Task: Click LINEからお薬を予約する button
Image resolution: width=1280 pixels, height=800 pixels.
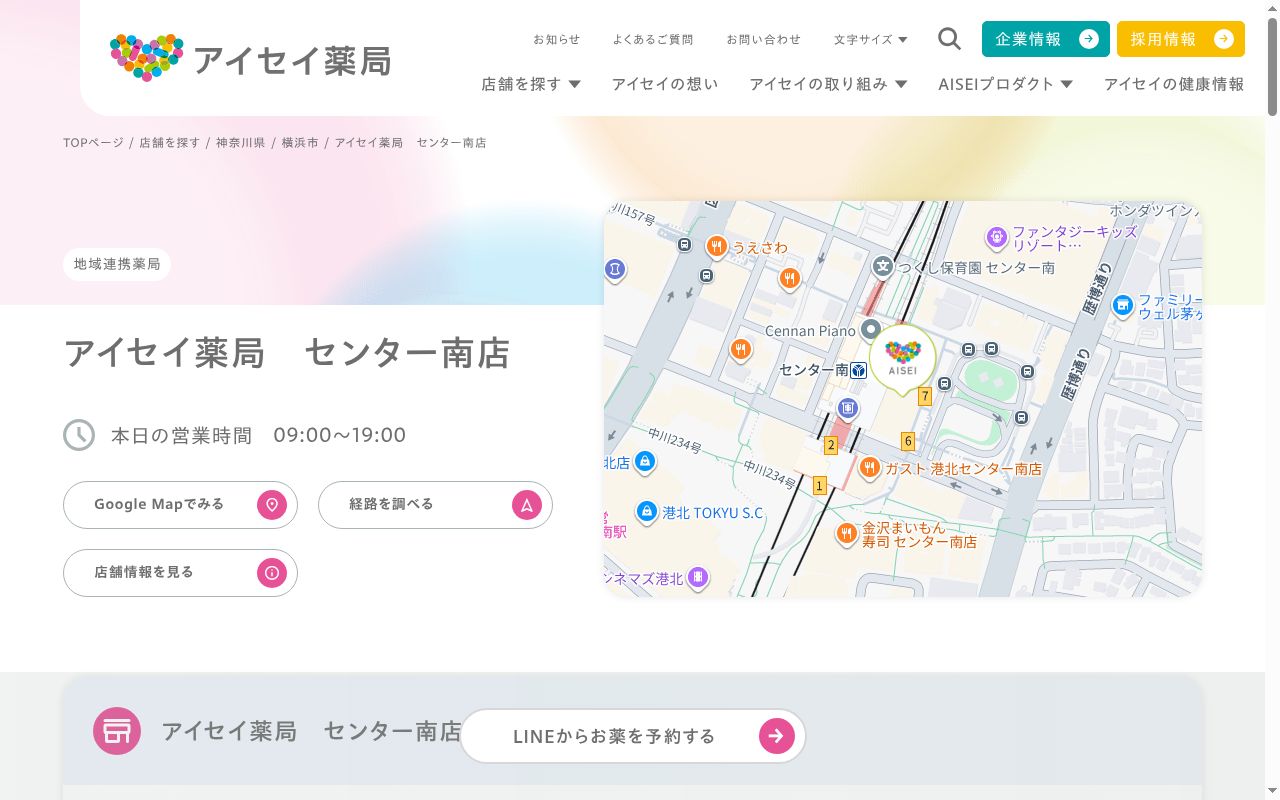Action: (x=633, y=736)
